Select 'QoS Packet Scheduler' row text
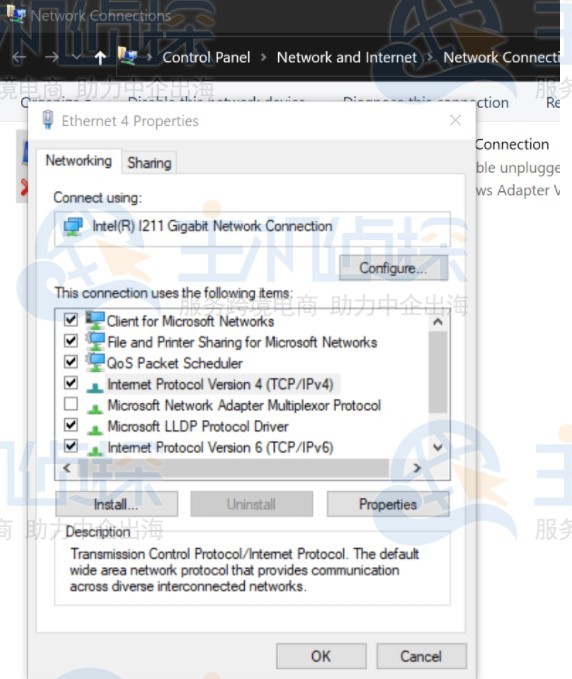Viewport: 572px width, 679px height. pos(175,363)
